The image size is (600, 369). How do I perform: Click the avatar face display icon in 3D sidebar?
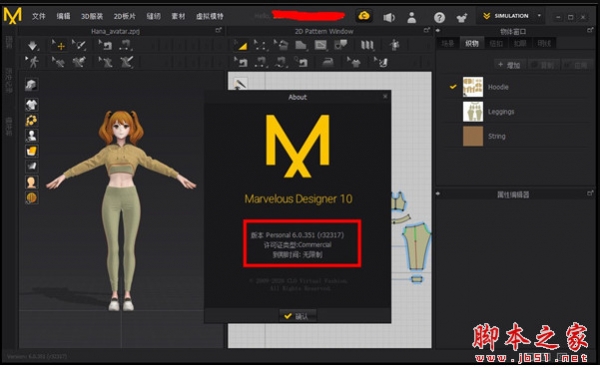point(31,182)
